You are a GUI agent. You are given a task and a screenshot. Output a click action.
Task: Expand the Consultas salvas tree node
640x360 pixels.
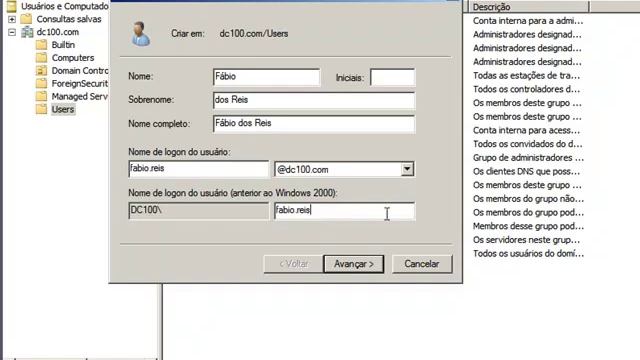tap(12, 19)
